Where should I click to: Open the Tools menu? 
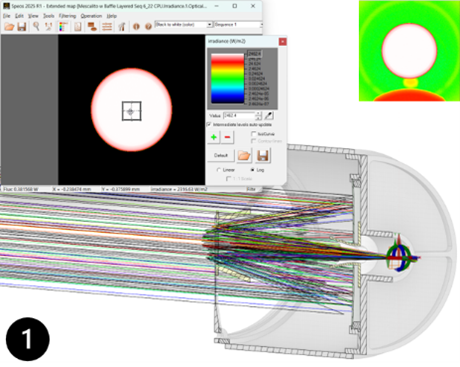tap(49, 16)
